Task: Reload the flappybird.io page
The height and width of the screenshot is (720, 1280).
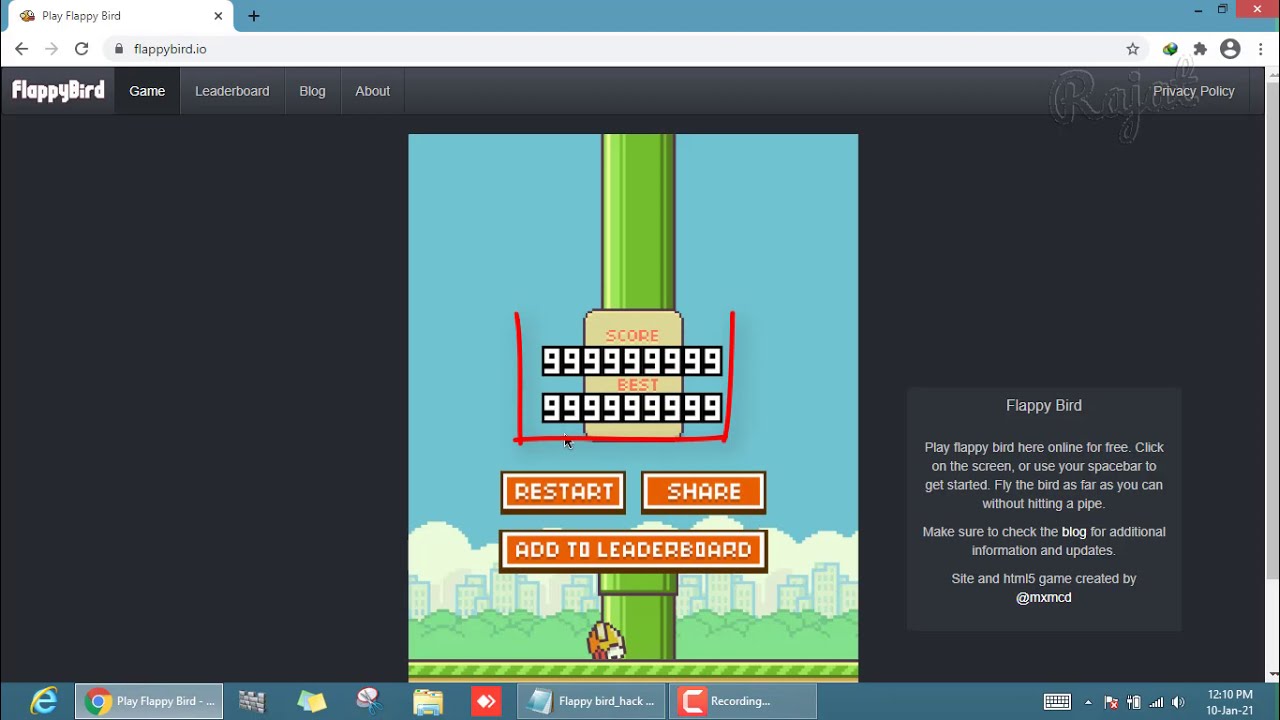Action: tap(82, 49)
